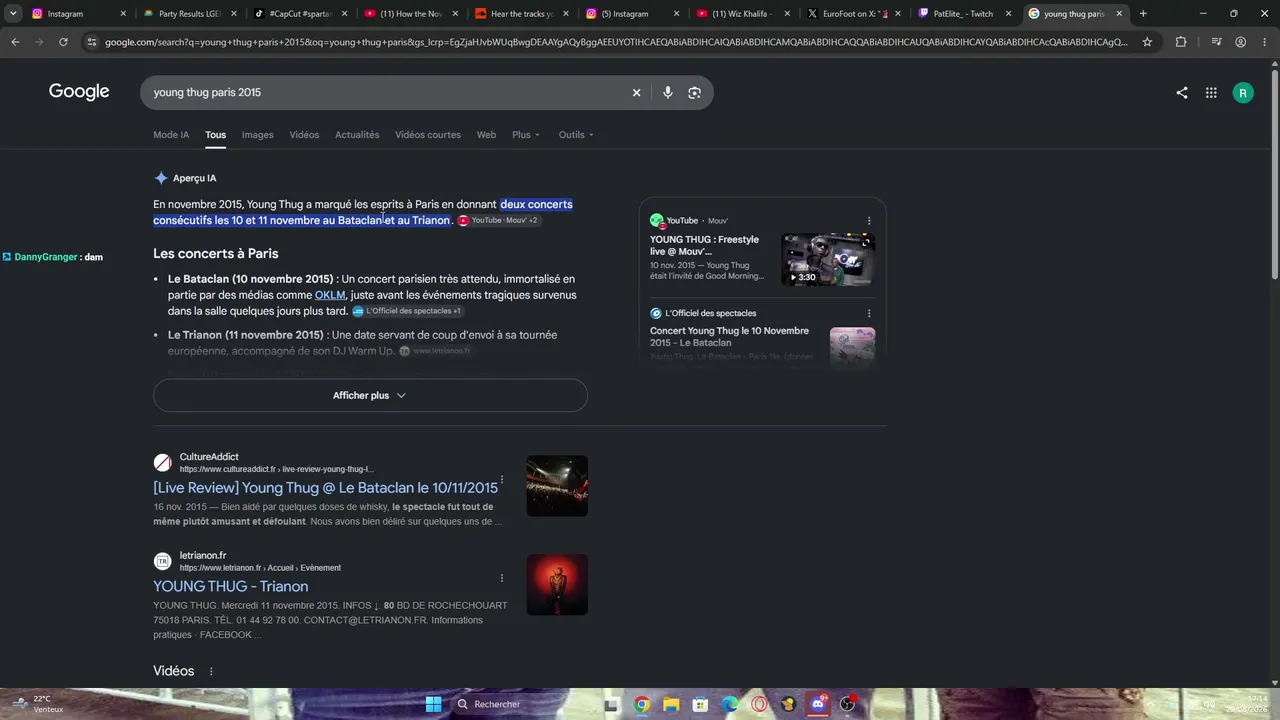Open the browser extensions menu
This screenshot has width=1280, height=720.
click(x=1181, y=42)
